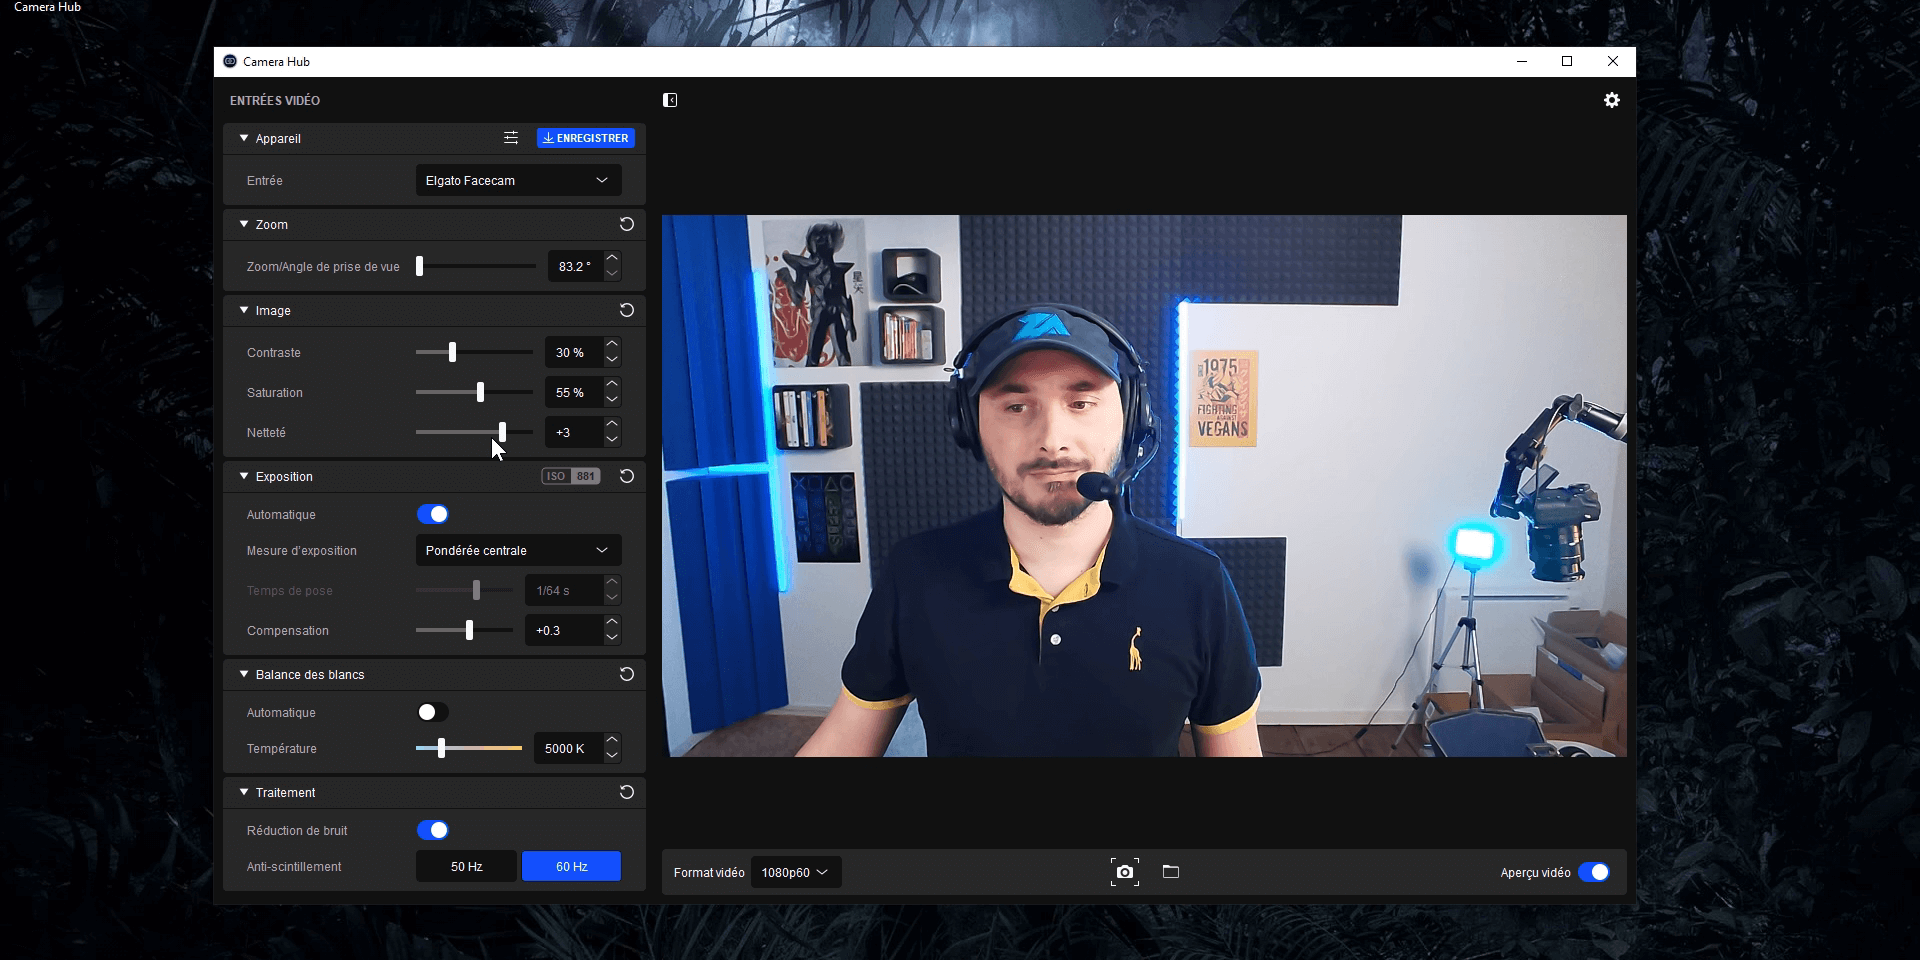This screenshot has height=960, width=1920.
Task: Turn off Réduction de bruit
Action: coord(433,830)
